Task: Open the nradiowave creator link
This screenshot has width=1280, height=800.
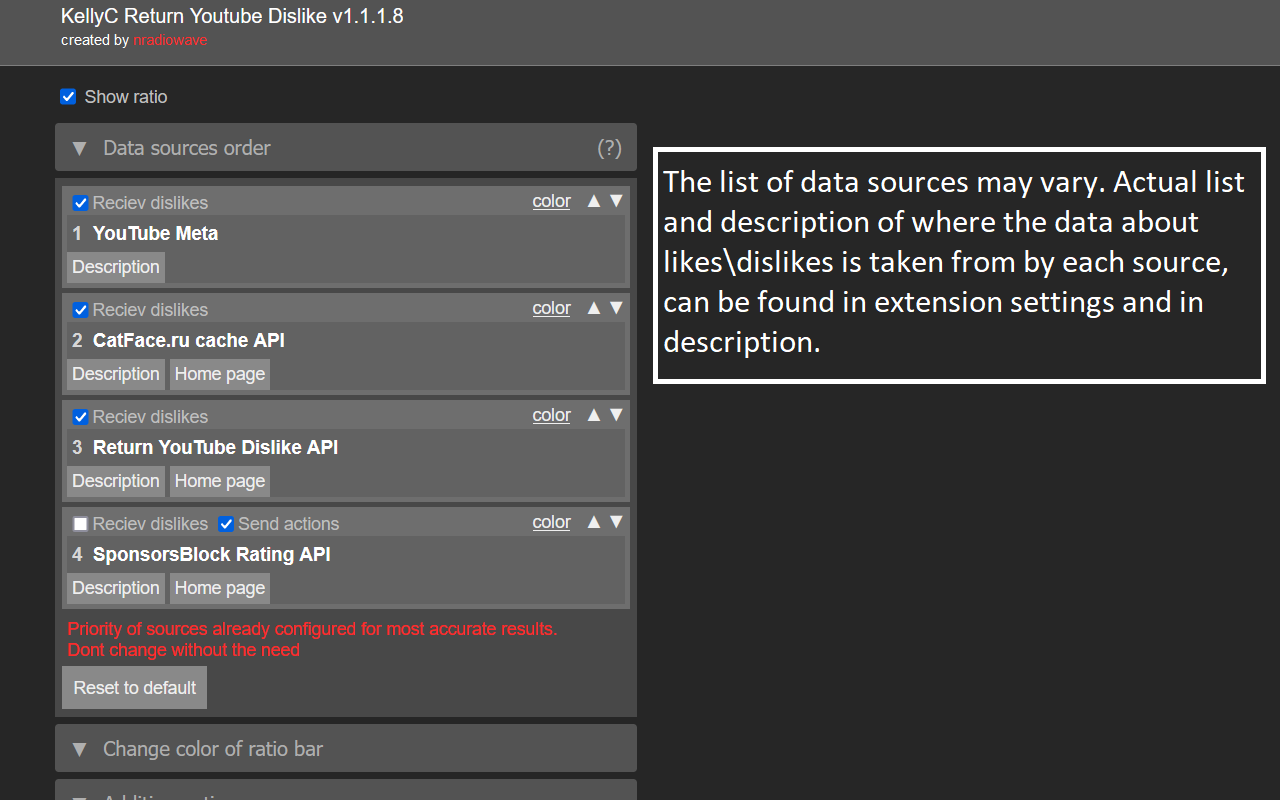Action: (x=170, y=41)
